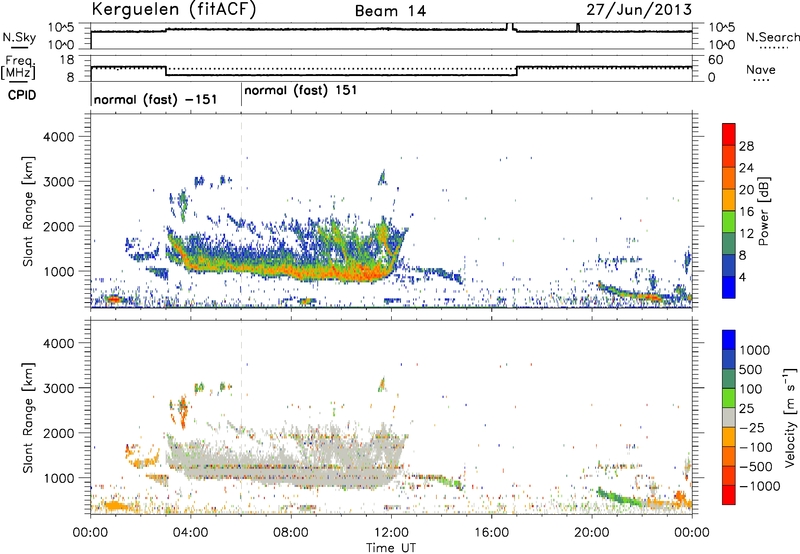
Task: Click the 'Freq. [MHz]' axis label
Action: pyautogui.click(x=18, y=68)
